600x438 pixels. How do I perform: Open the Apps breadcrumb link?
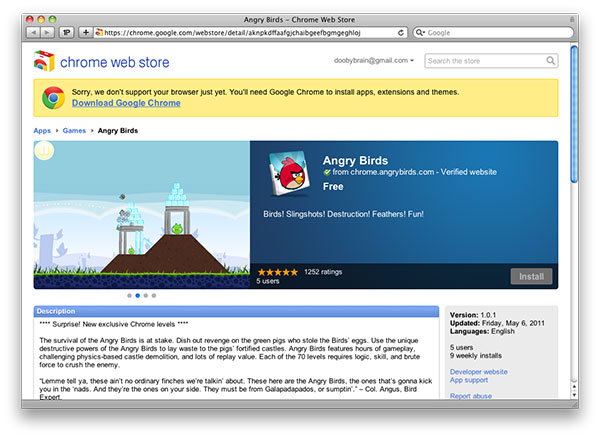[42, 130]
